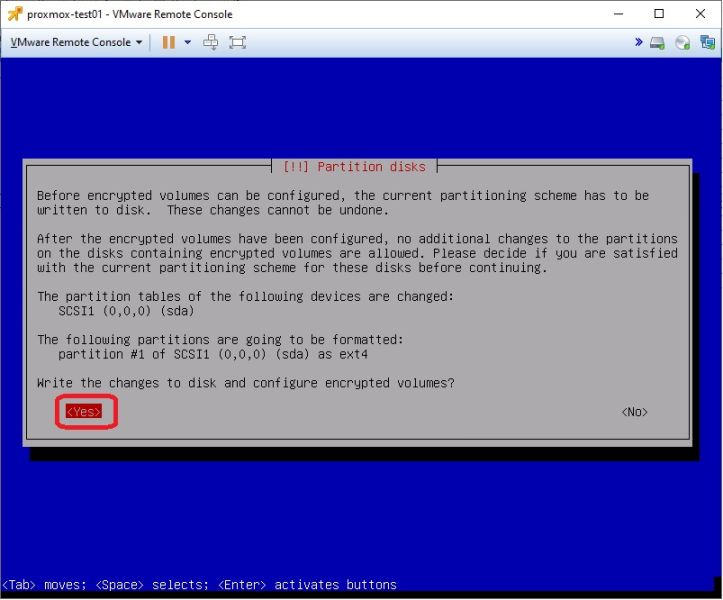Expand the power options dropdown arrow
This screenshot has height=600, width=723.
188,42
